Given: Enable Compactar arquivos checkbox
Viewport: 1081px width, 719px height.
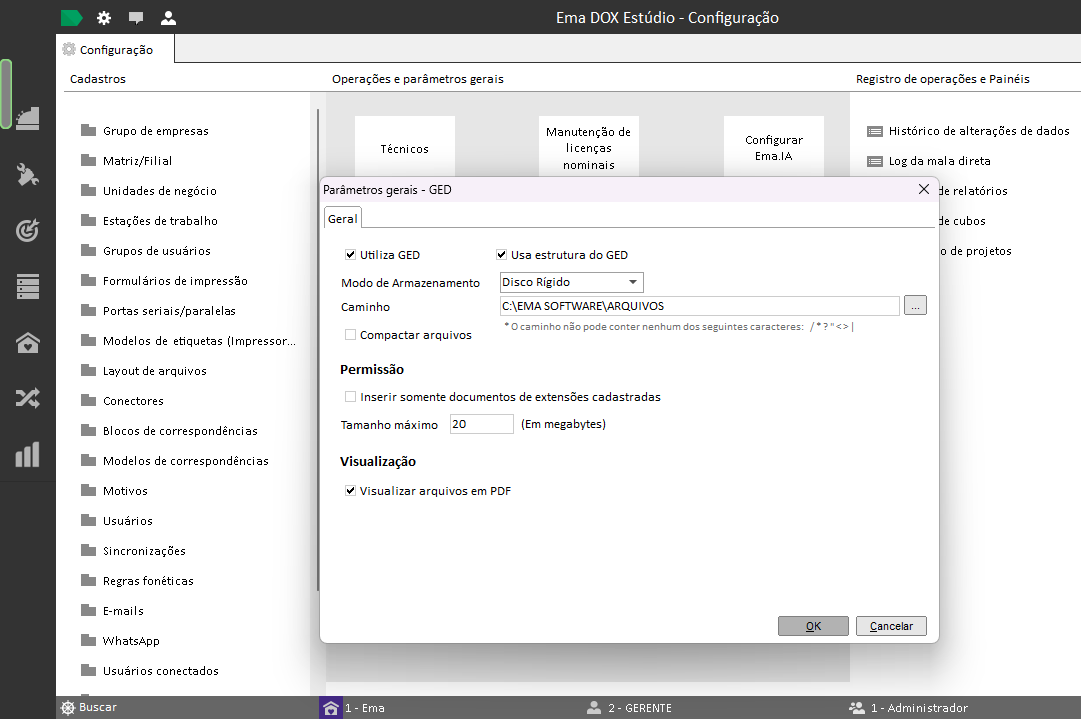Looking at the screenshot, I should pyautogui.click(x=350, y=334).
